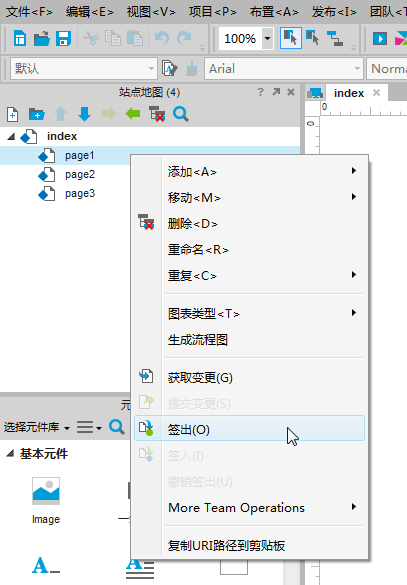The image size is (407, 585).
Task: Choose 签出(O) from context menu
Action: point(249,429)
